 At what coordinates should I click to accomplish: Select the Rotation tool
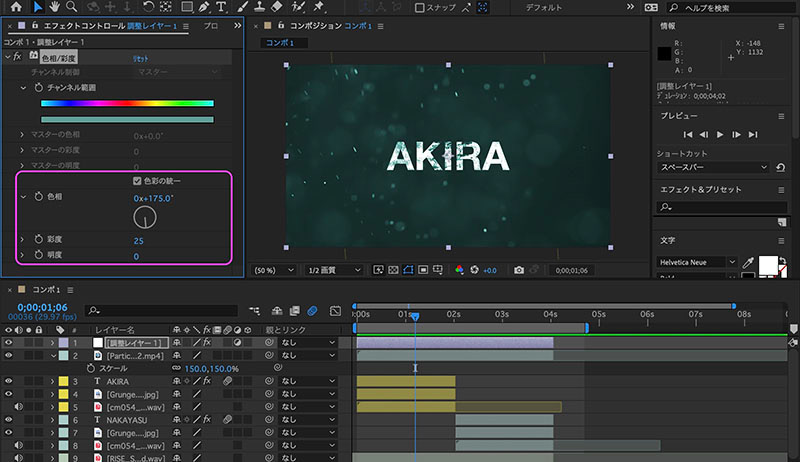coord(148,7)
